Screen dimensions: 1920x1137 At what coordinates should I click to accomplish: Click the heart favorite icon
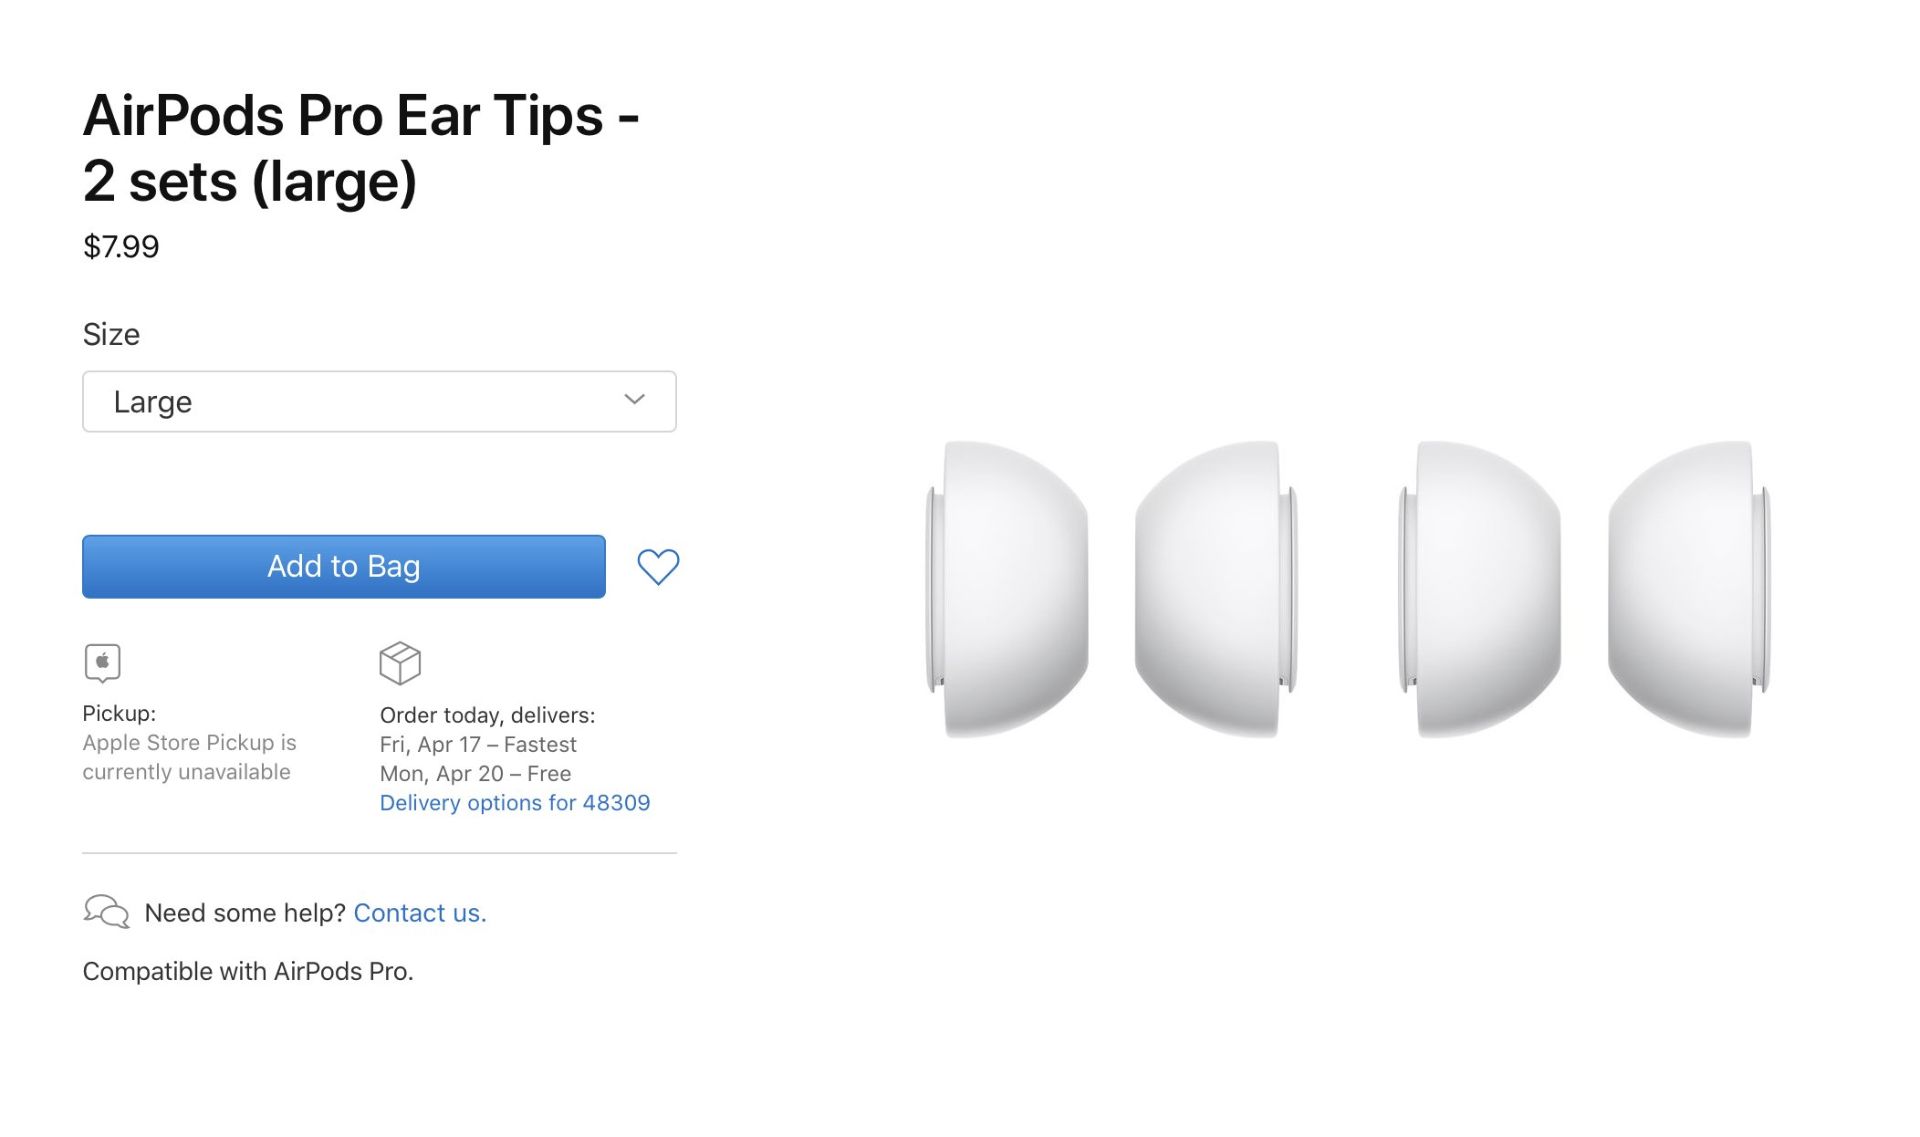(658, 567)
